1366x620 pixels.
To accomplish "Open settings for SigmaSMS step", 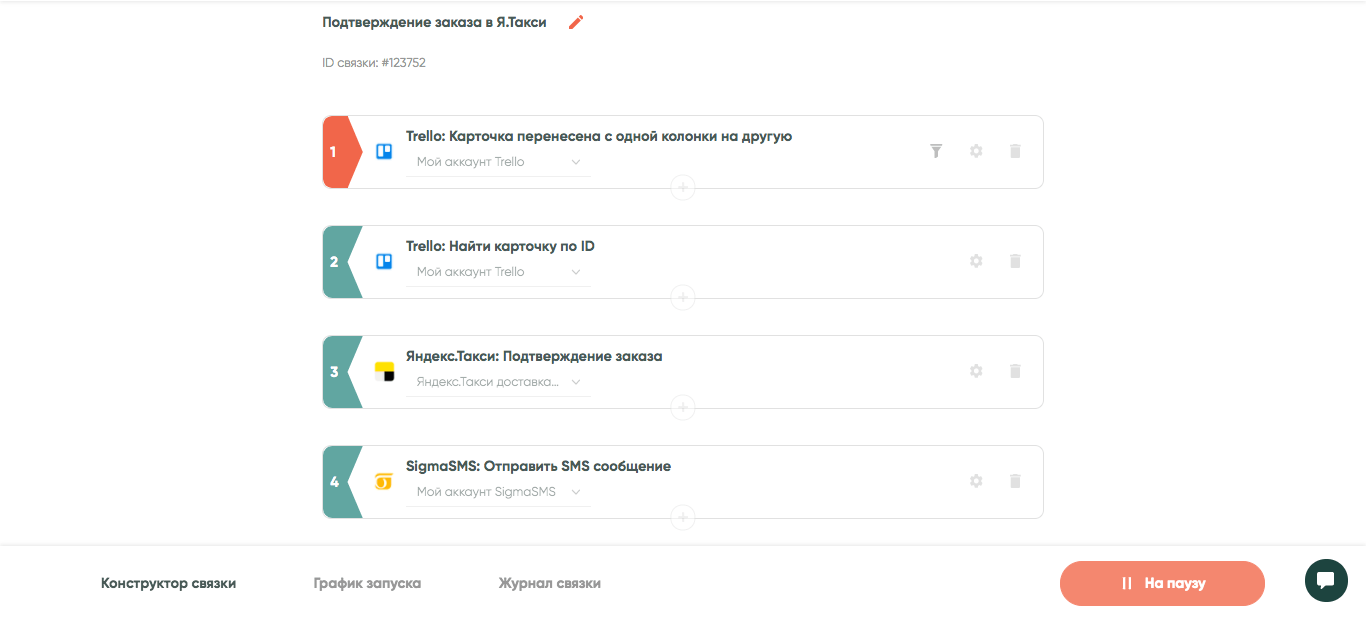I will (976, 481).
